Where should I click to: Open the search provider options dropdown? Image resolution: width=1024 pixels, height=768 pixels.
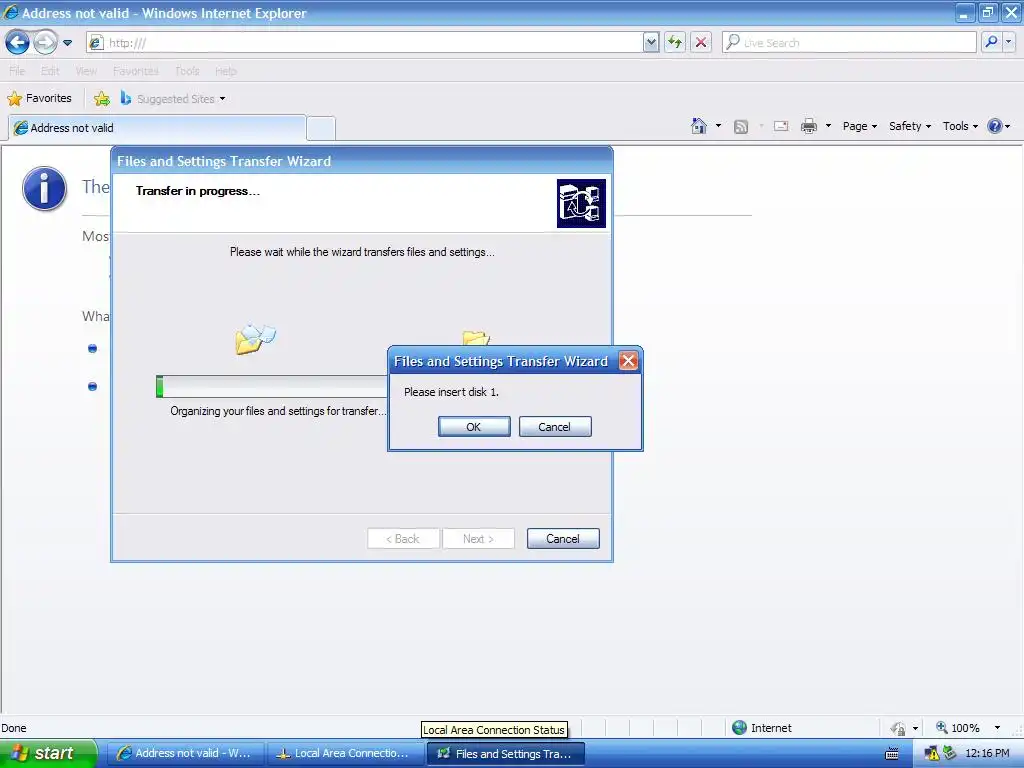click(x=1008, y=42)
